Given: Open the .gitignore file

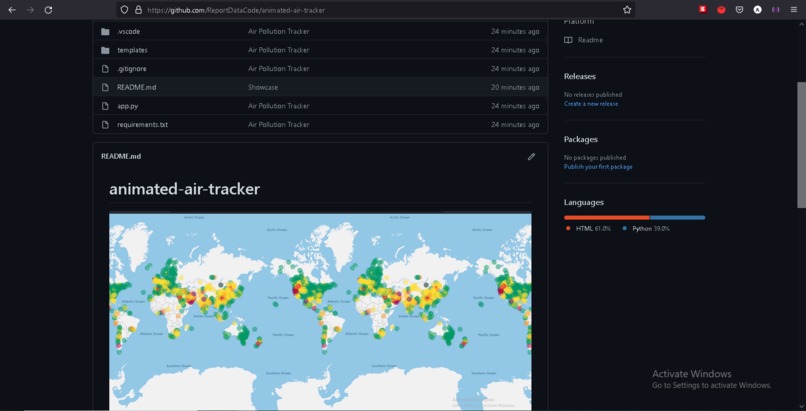Looking at the screenshot, I should tap(132, 69).
